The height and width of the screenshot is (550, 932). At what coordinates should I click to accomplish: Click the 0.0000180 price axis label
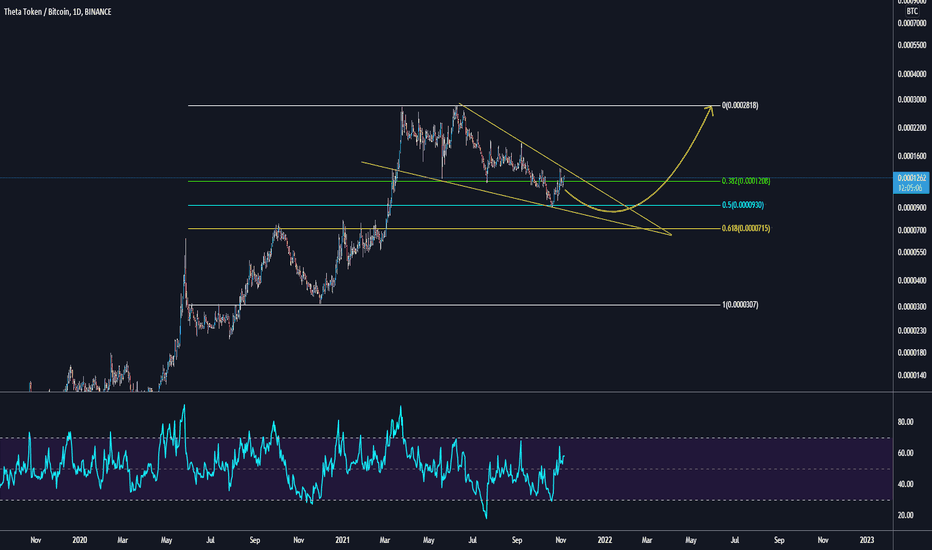tap(912, 353)
